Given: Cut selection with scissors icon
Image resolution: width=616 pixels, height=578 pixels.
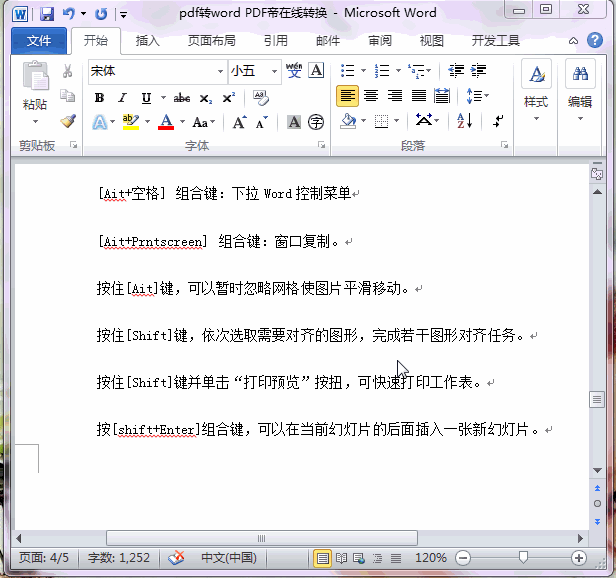Looking at the screenshot, I should tap(68, 71).
